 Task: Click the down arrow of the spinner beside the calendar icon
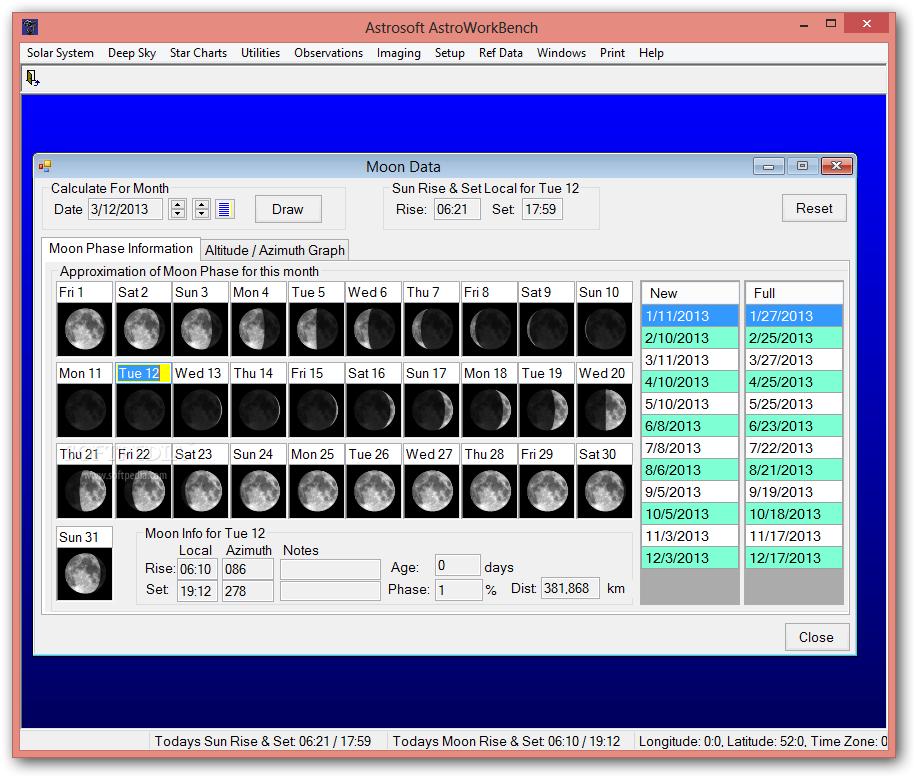tap(202, 214)
